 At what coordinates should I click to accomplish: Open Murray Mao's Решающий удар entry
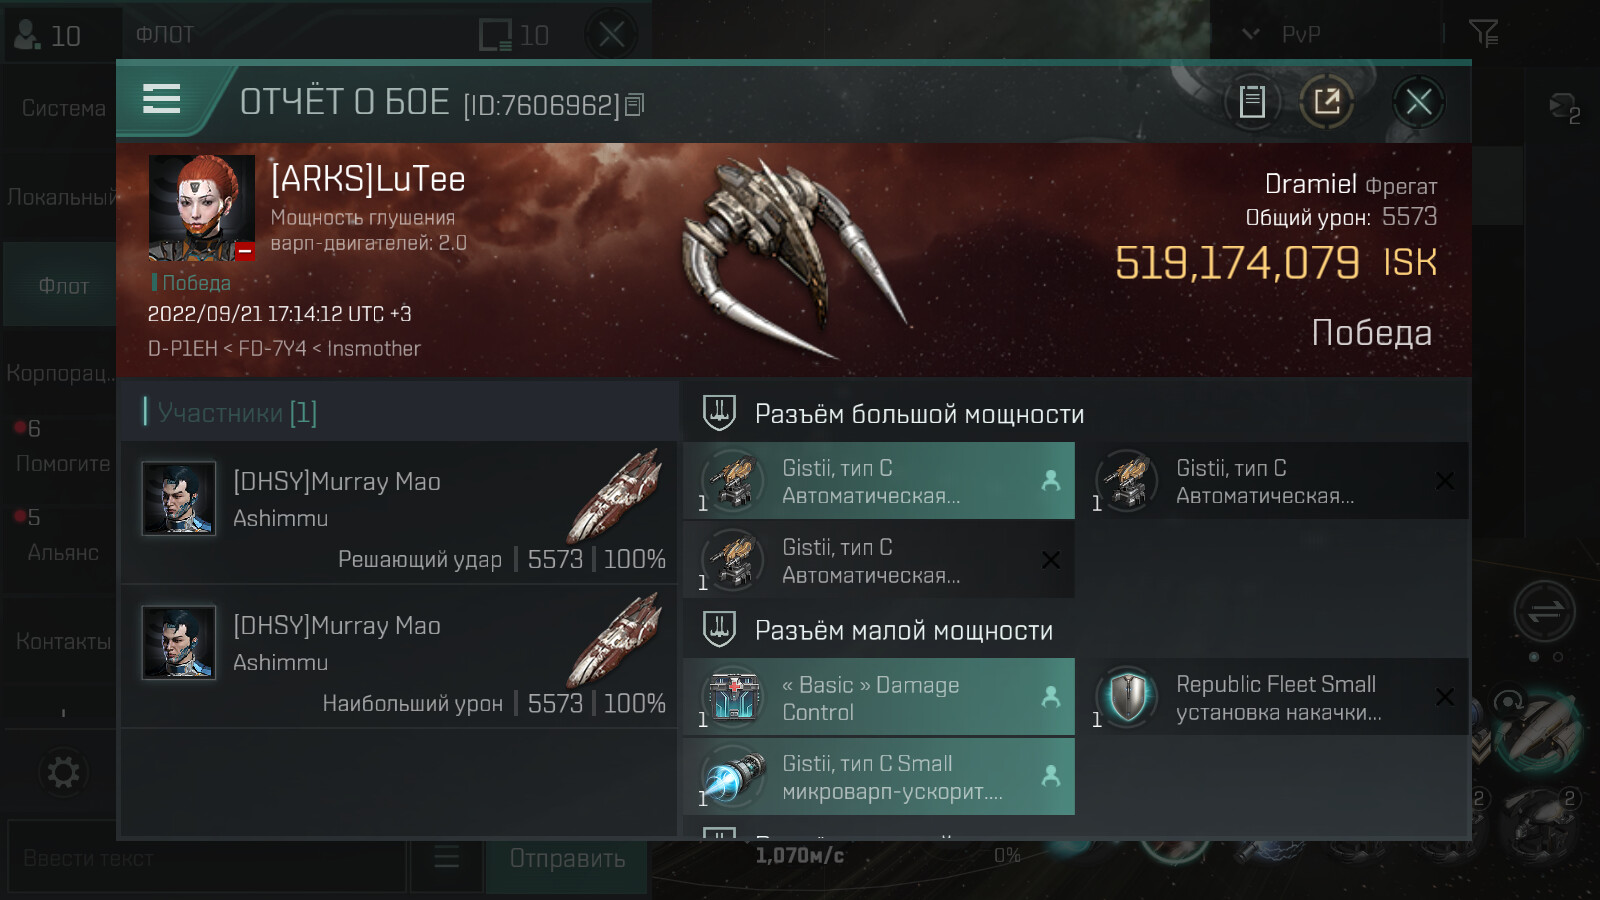(399, 513)
